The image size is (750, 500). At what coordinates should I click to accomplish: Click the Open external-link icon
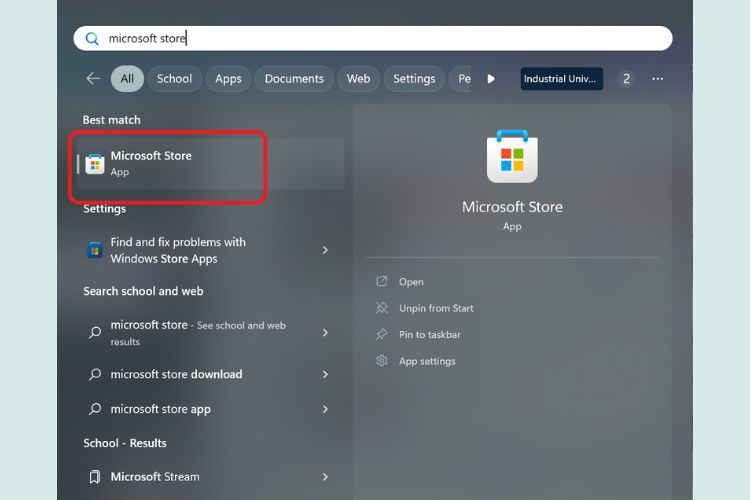382,281
